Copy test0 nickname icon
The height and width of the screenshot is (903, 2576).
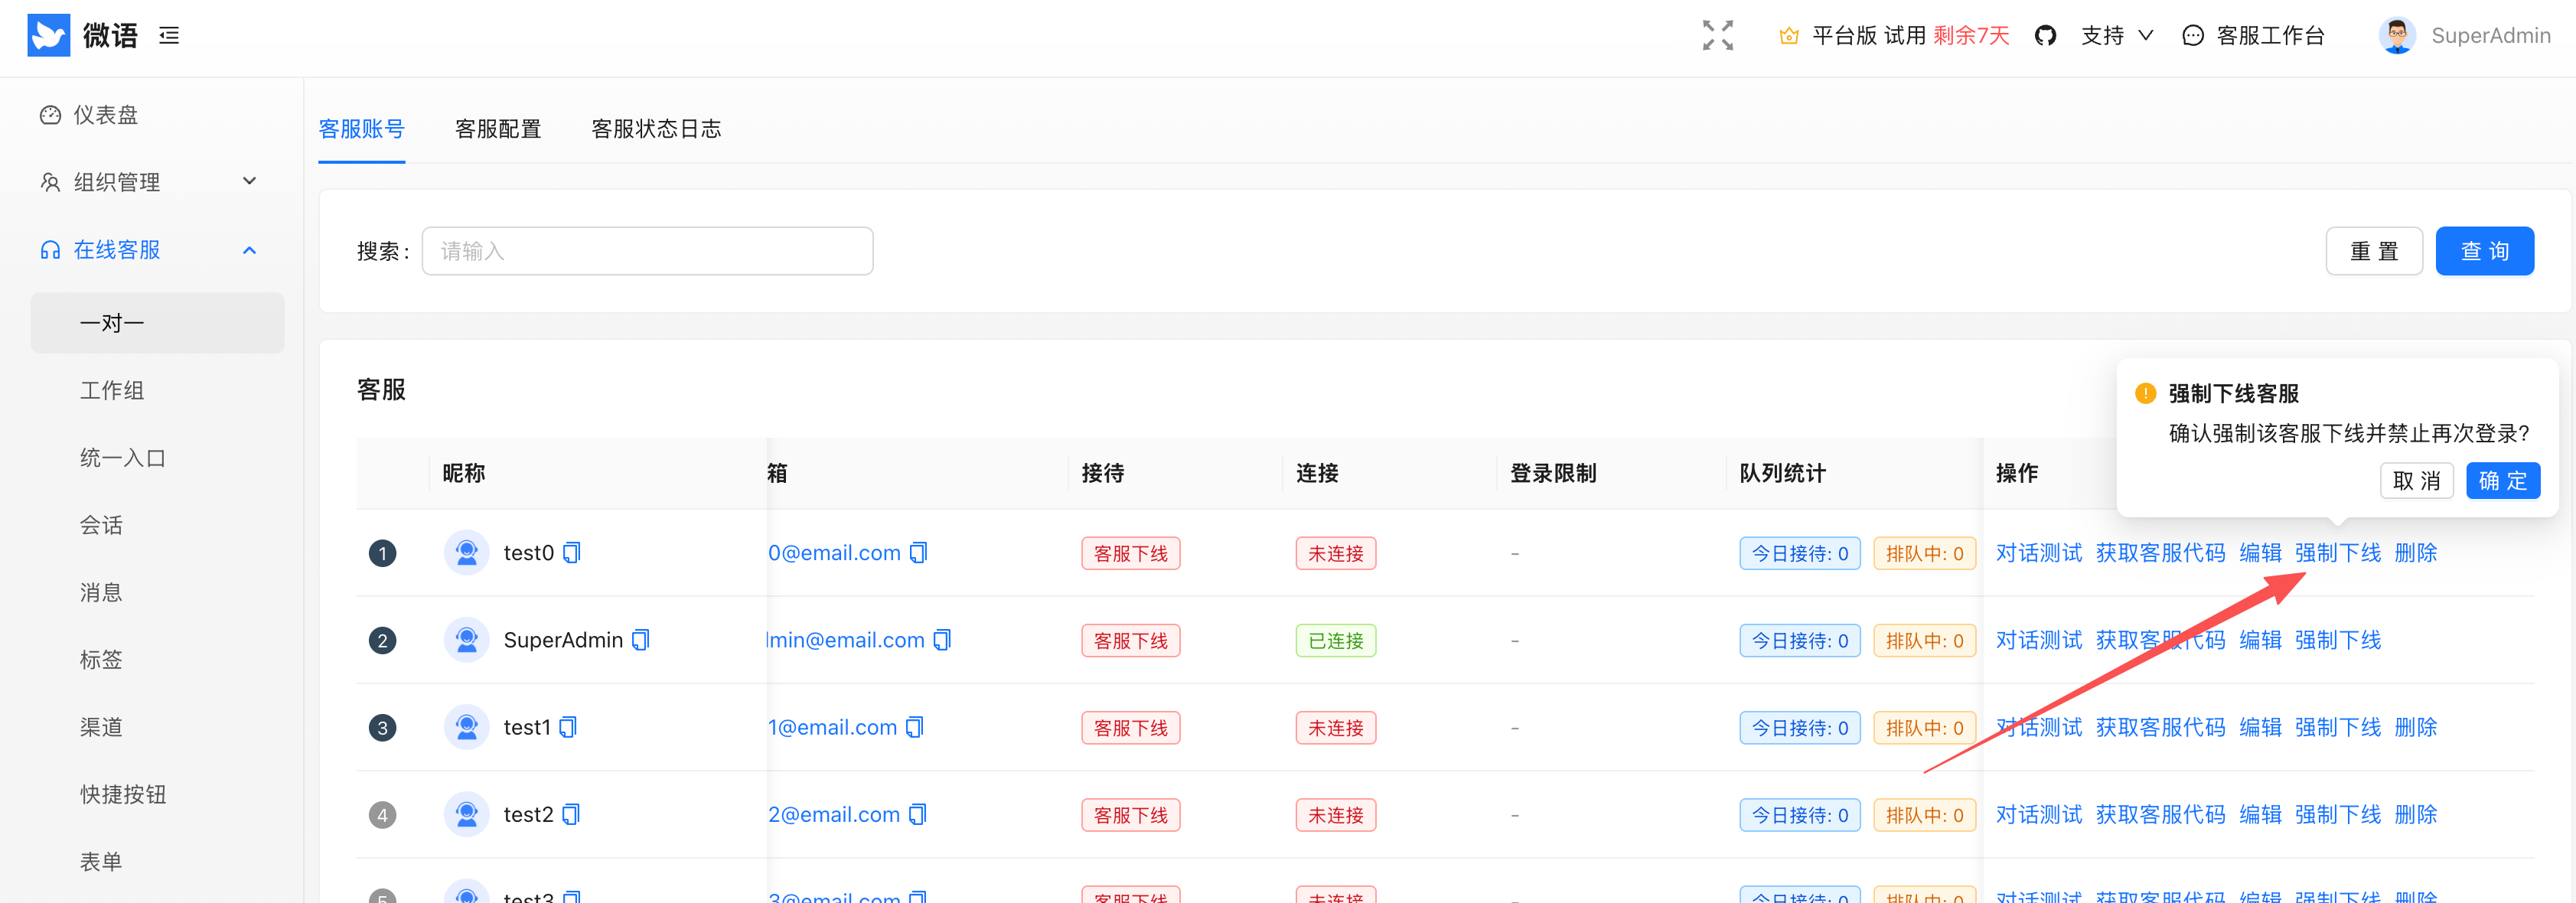[572, 553]
